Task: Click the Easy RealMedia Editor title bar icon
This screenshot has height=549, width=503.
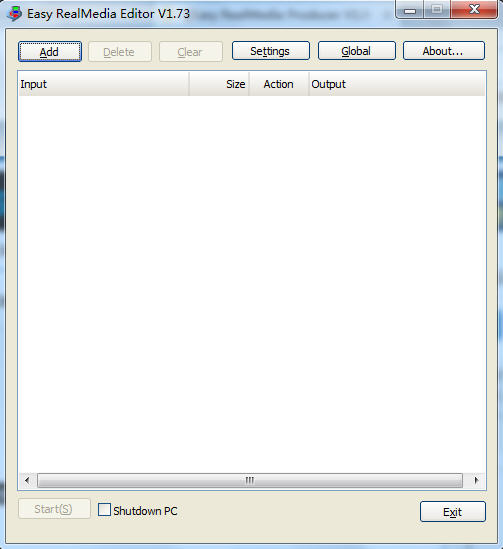Action: (x=15, y=14)
